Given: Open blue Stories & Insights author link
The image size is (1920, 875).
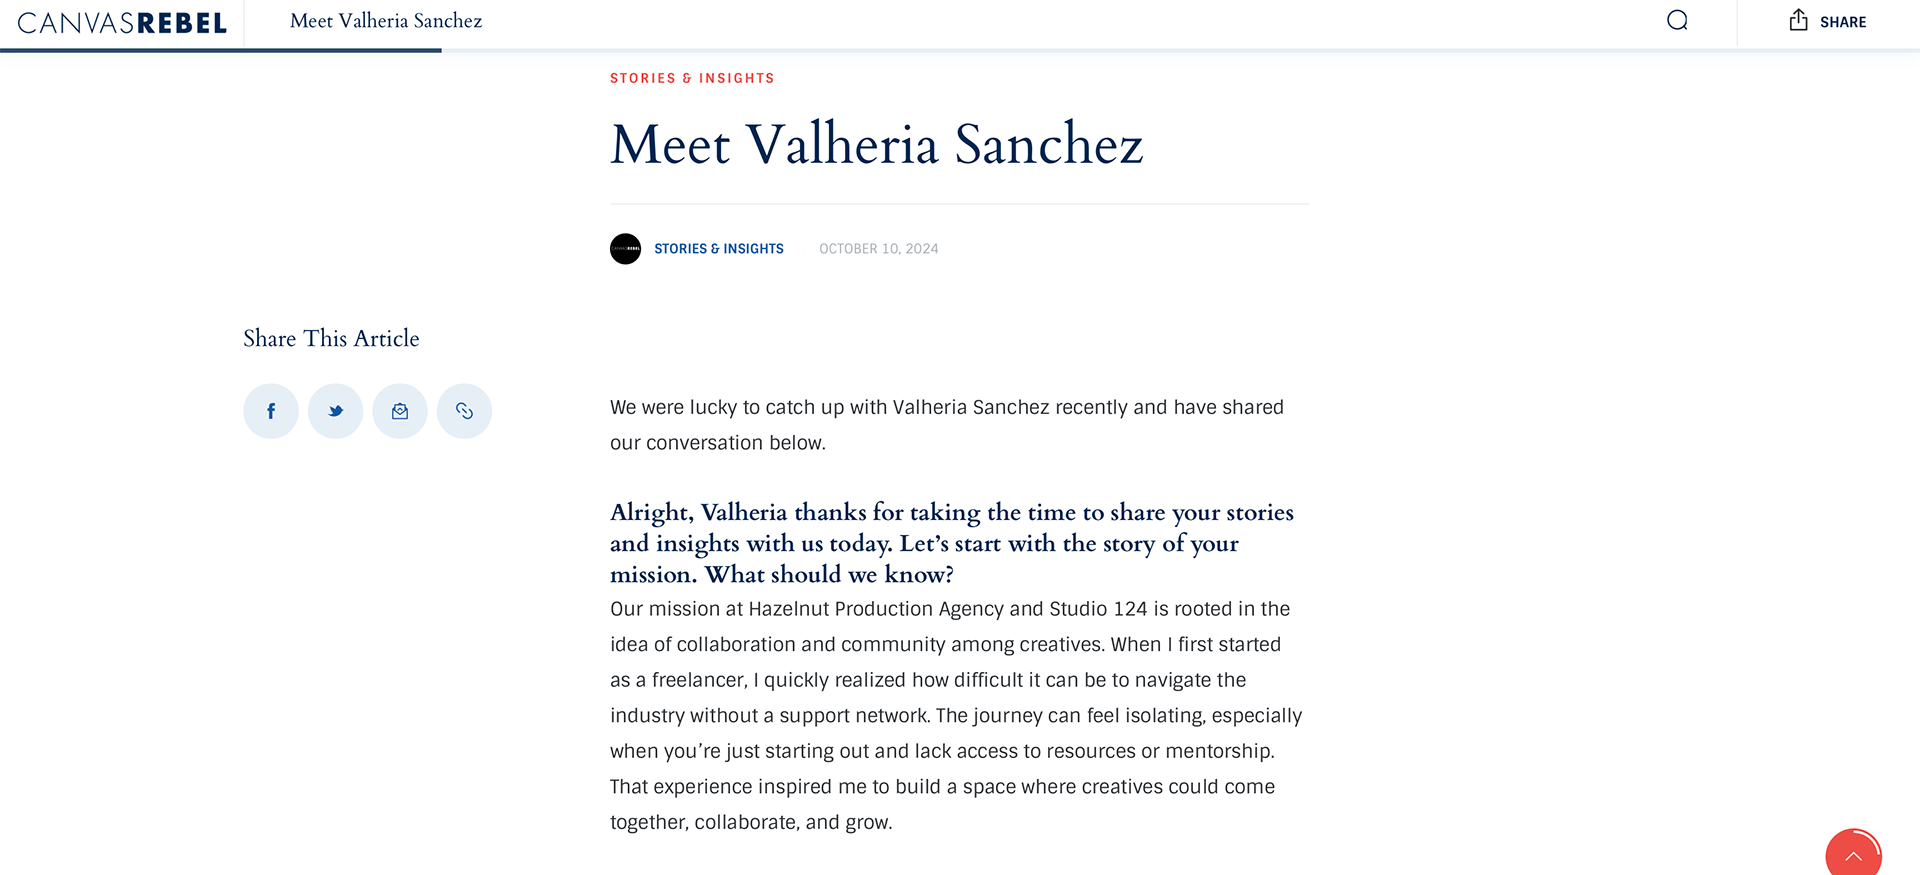Looking at the screenshot, I should (719, 249).
